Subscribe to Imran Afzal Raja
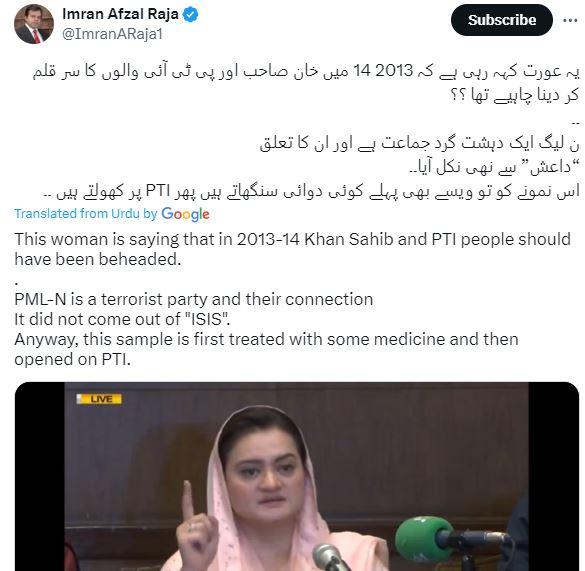The image size is (585, 571). 501,20
